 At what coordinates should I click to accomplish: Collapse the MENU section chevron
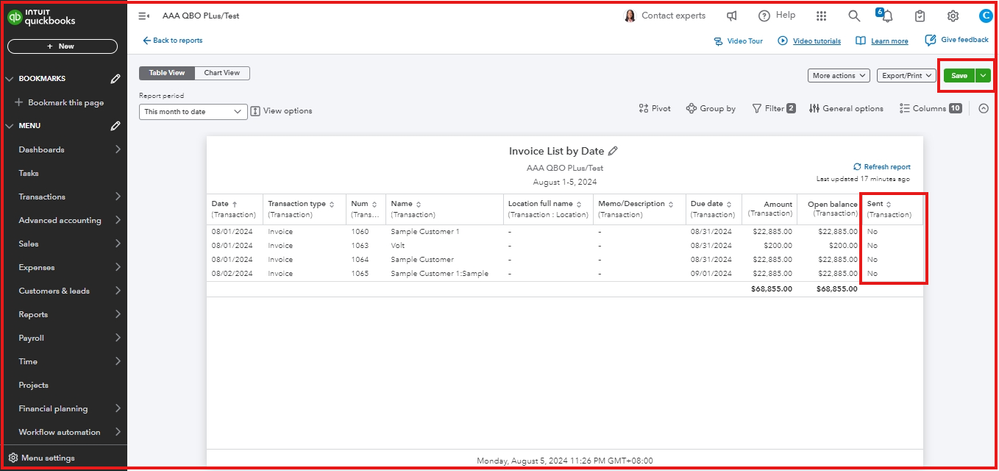pos(10,126)
